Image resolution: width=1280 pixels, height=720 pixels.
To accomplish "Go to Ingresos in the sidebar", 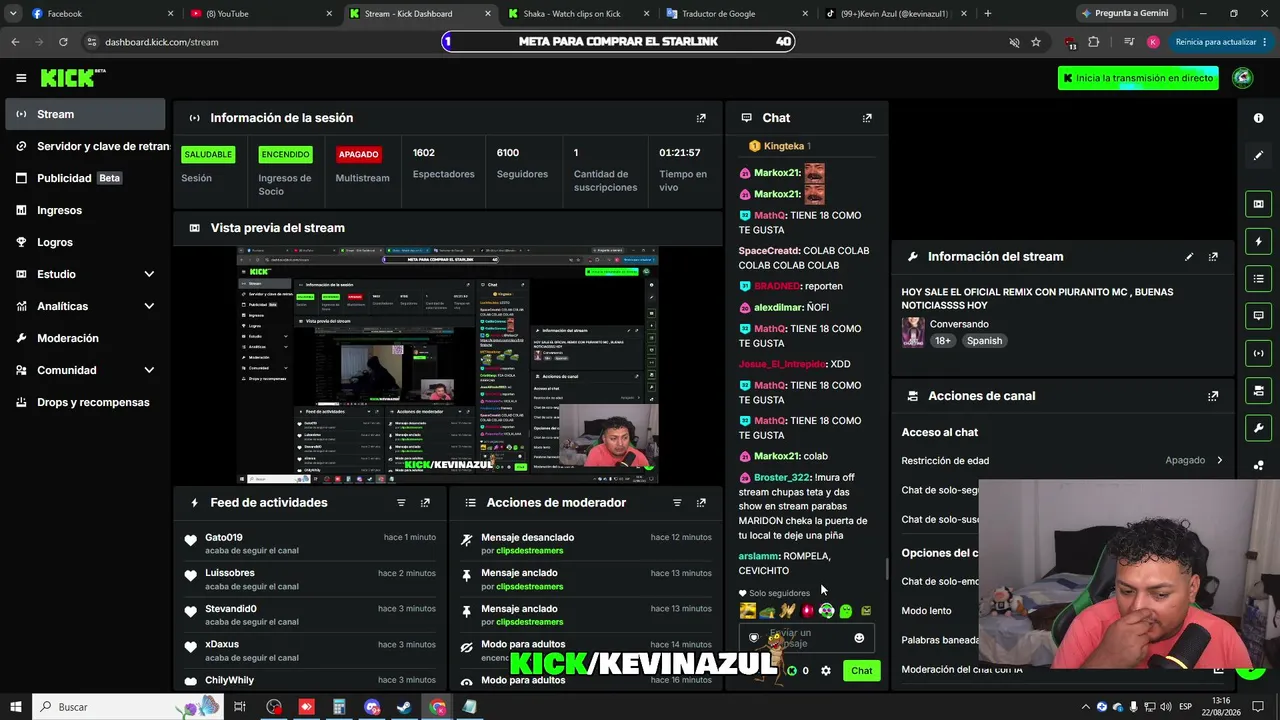I will point(85,210).
